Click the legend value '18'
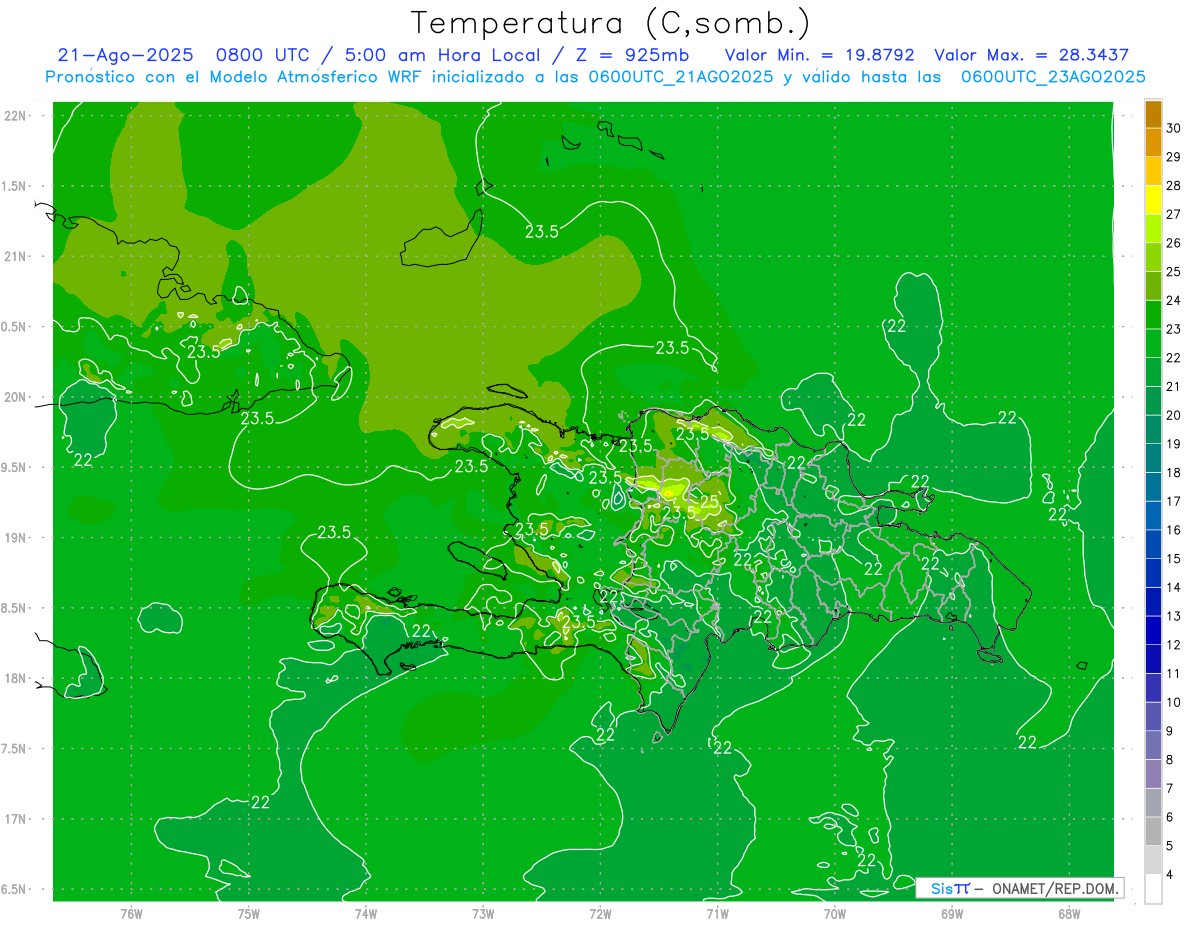Viewport: 1200px width, 927px height. click(1174, 472)
